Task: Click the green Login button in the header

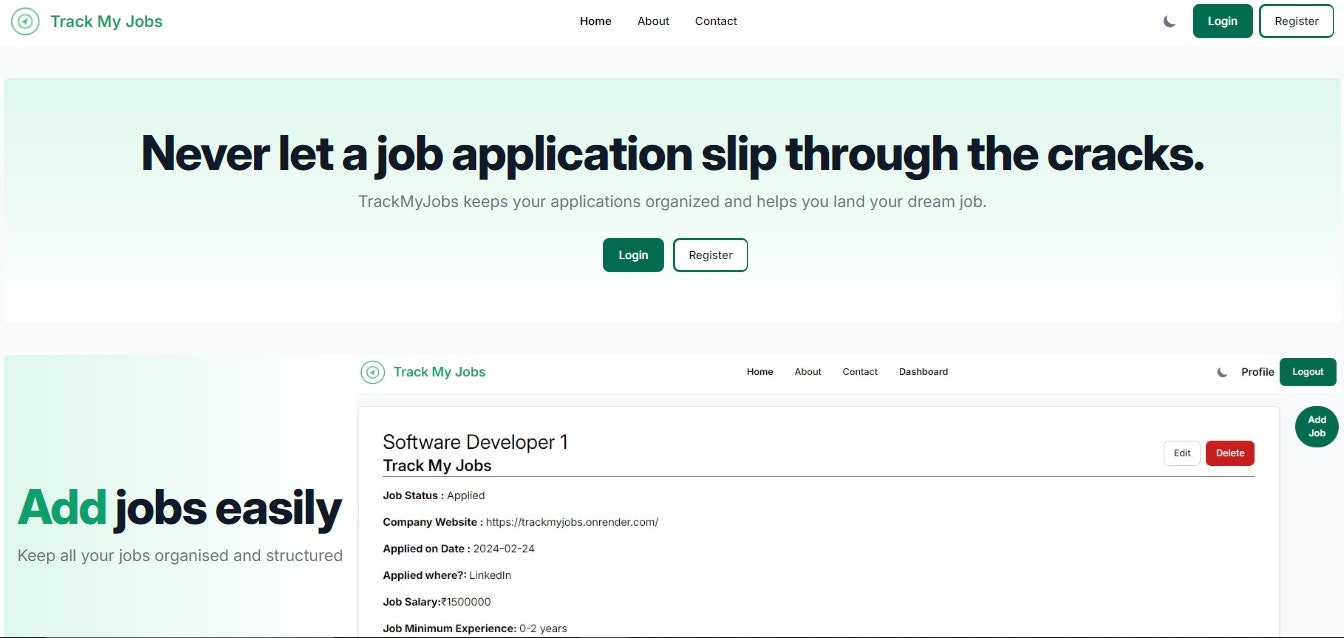Action: tap(1222, 21)
